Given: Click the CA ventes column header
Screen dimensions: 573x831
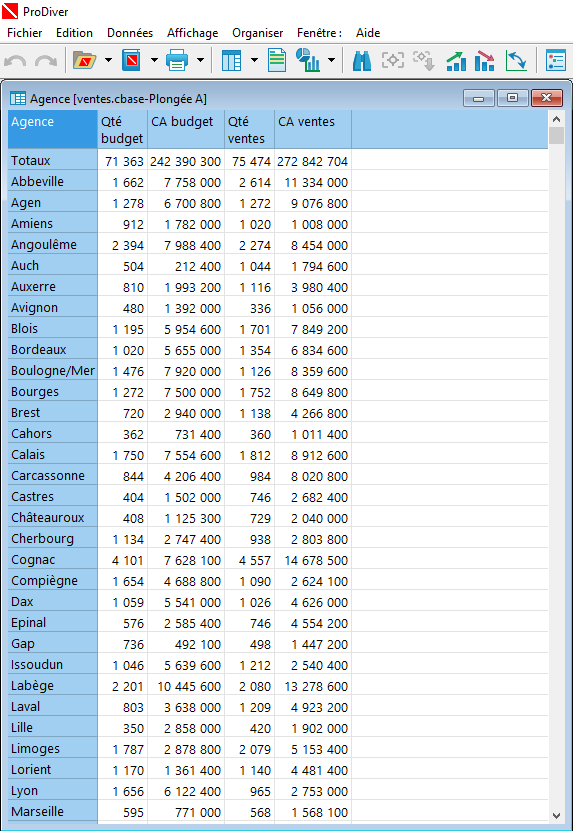Looking at the screenshot, I should tap(313, 129).
